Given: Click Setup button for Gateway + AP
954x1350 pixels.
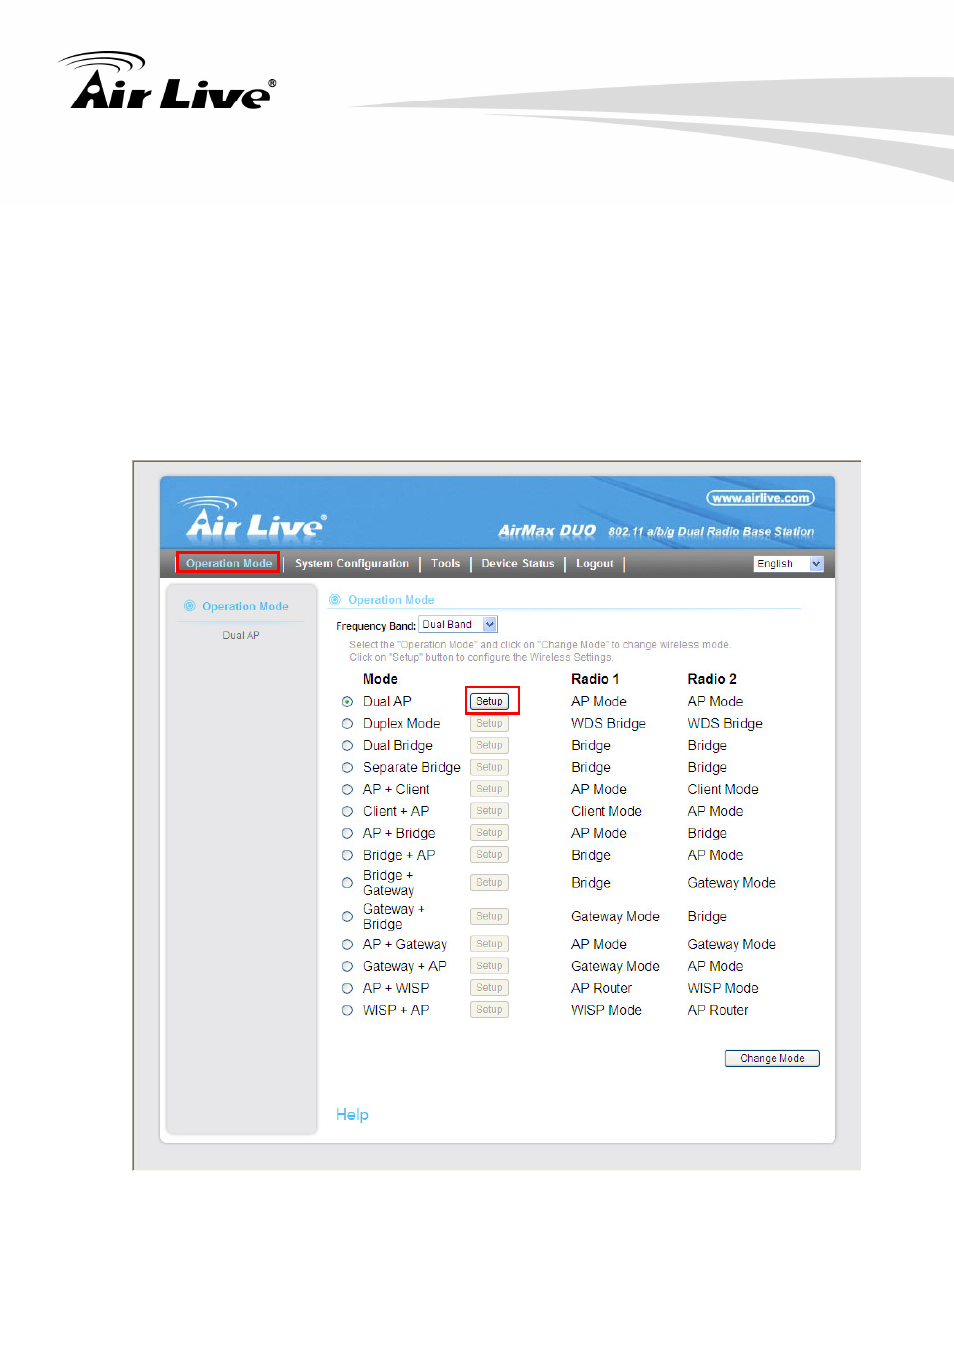Looking at the screenshot, I should (x=489, y=967).
